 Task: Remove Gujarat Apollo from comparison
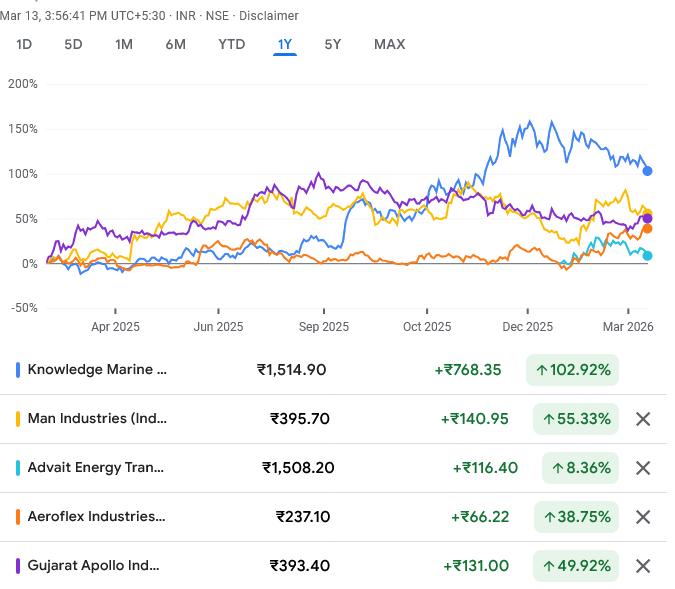pos(643,566)
